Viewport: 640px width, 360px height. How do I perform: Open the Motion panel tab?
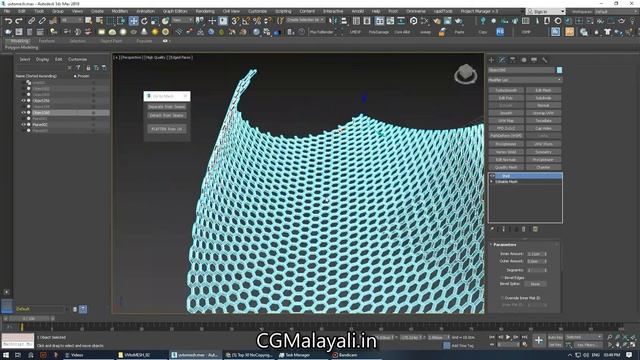(x=524, y=60)
